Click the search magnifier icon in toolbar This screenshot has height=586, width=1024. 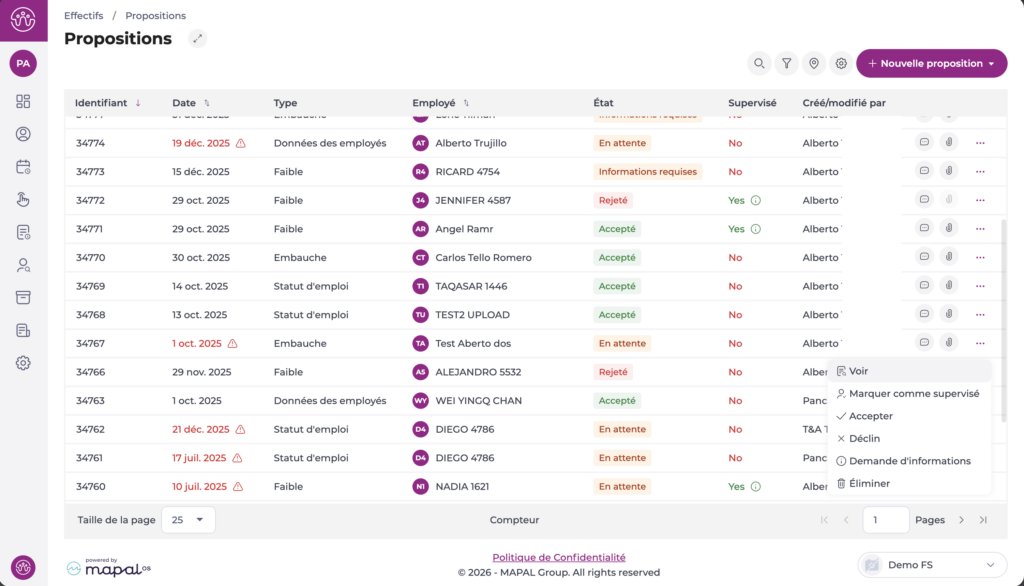click(760, 64)
